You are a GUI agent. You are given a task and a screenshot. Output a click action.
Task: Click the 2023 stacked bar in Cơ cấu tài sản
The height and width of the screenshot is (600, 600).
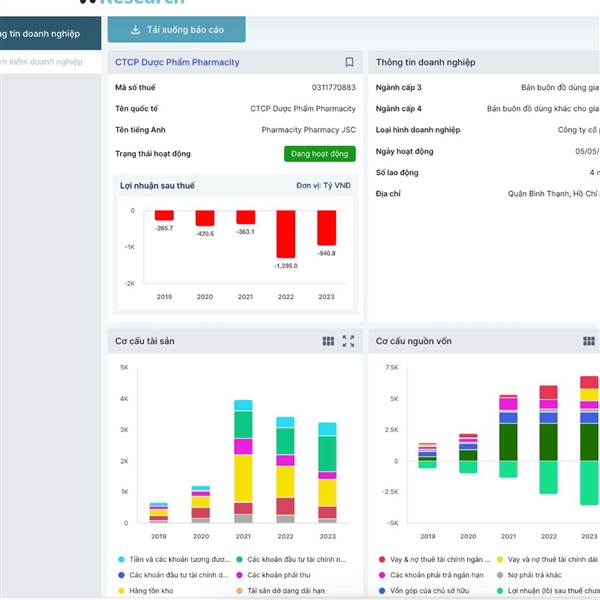[x=328, y=473]
